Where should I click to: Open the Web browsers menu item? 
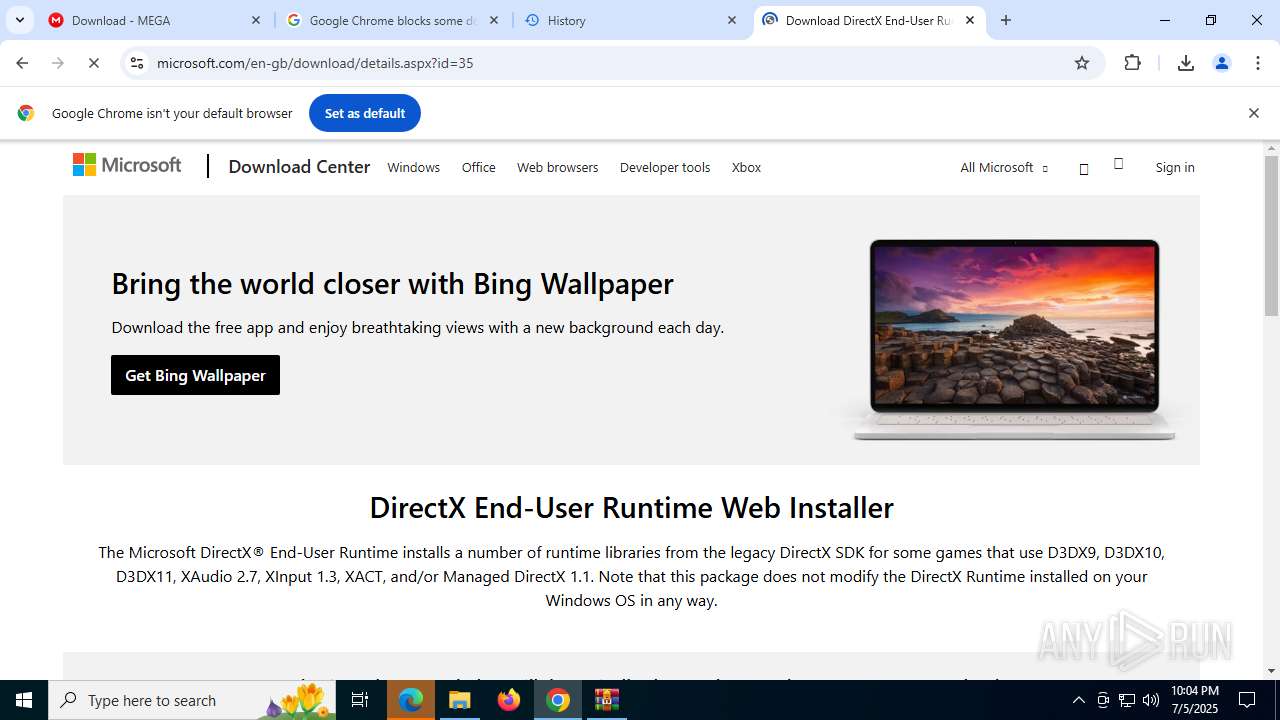557,167
